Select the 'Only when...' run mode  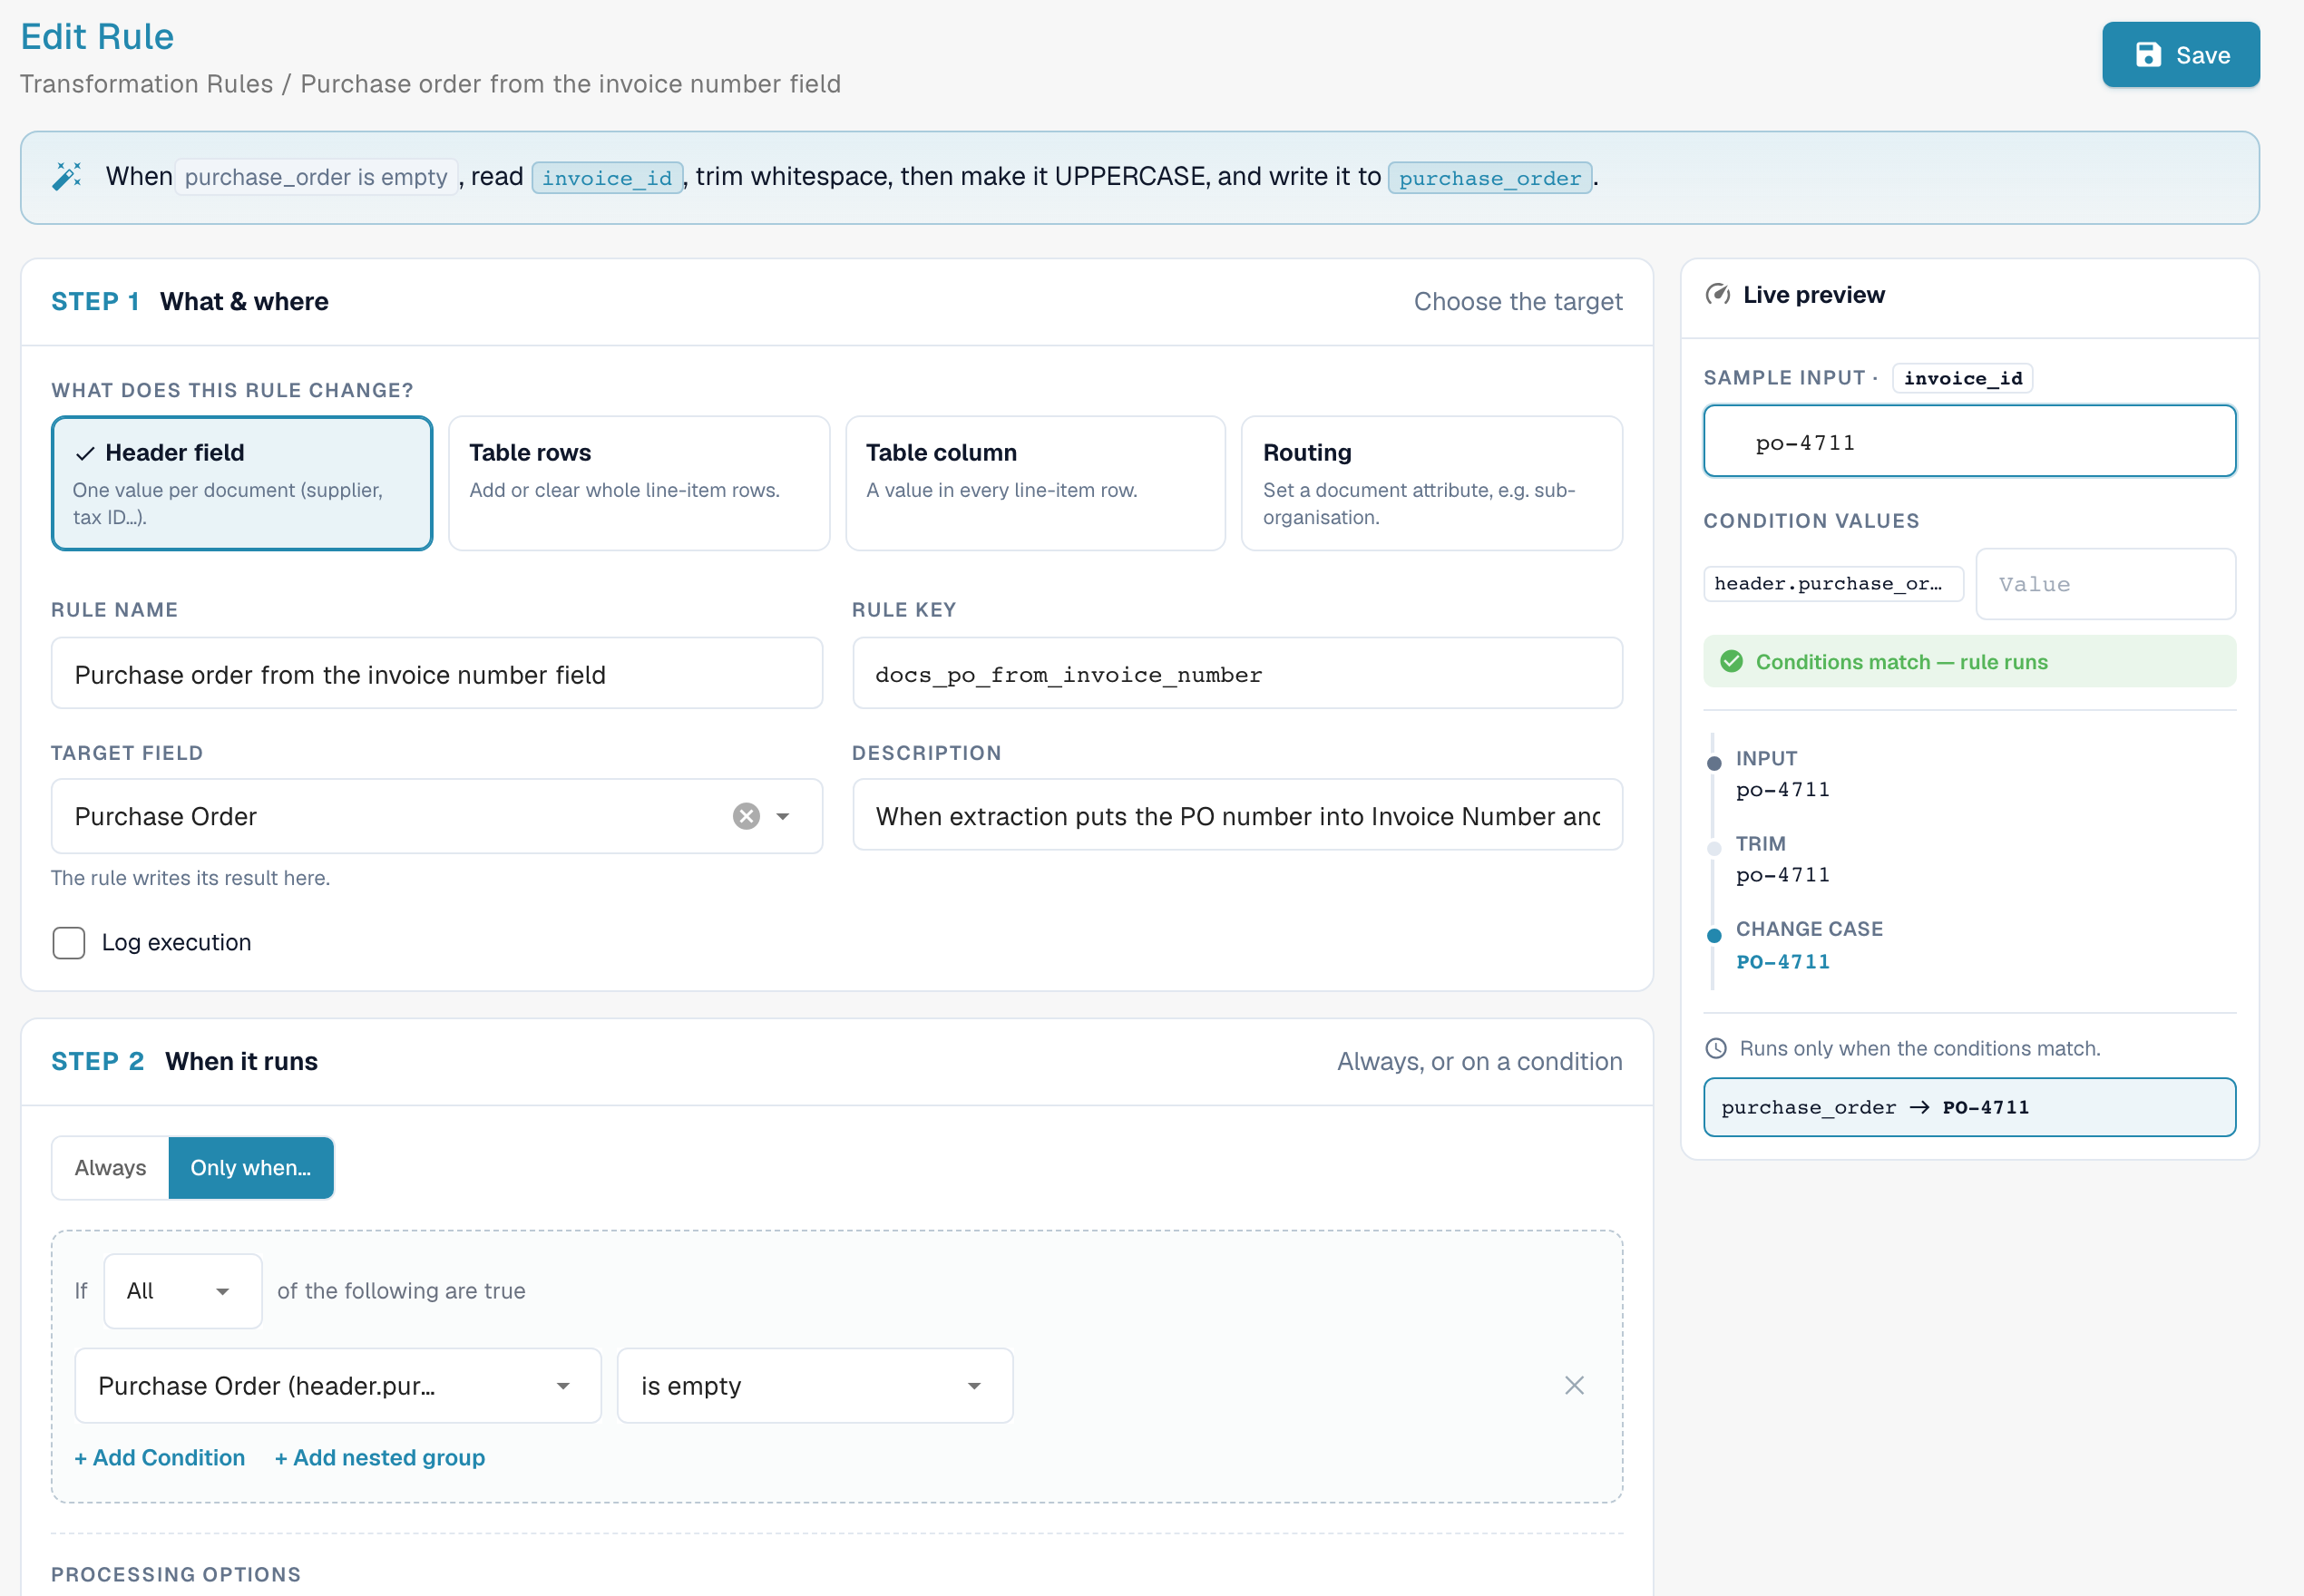pyautogui.click(x=251, y=1167)
